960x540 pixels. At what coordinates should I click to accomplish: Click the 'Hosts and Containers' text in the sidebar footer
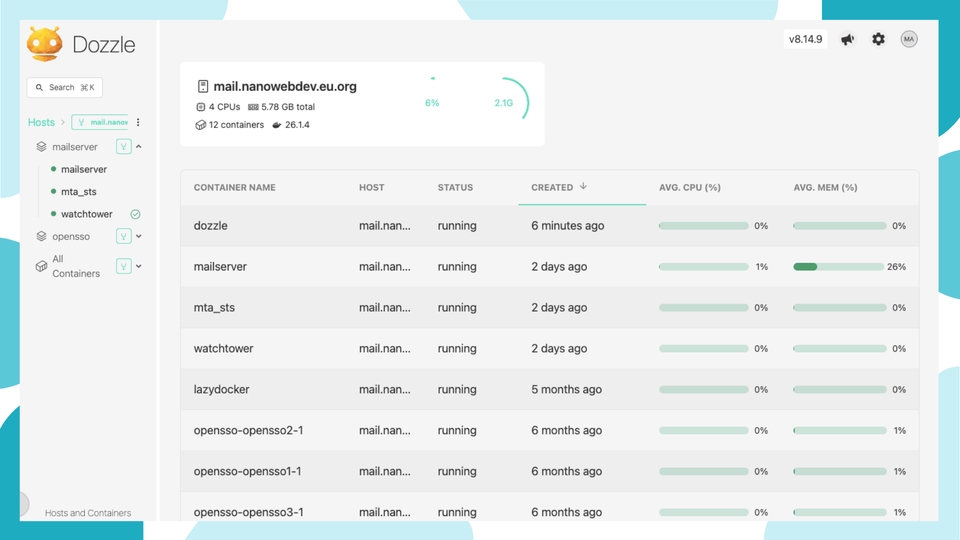tap(88, 513)
